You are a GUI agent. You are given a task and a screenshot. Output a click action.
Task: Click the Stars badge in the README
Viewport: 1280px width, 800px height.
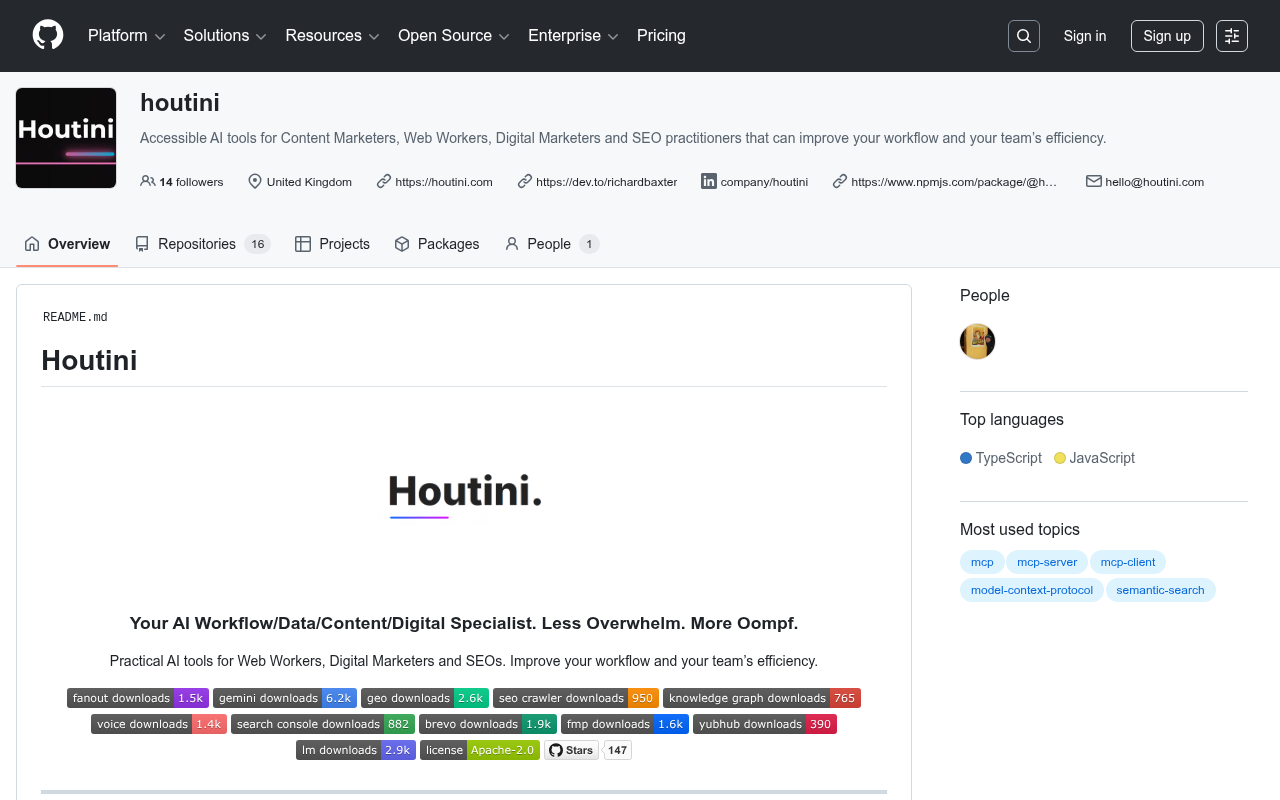(x=570, y=750)
